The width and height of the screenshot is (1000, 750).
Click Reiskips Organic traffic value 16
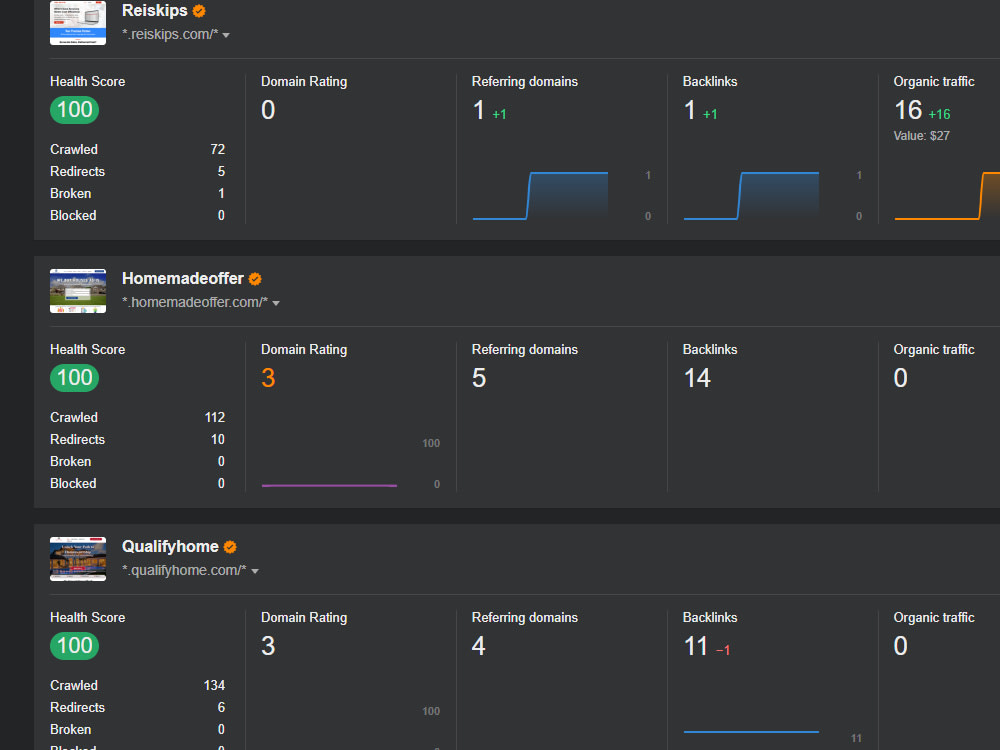[x=908, y=110]
